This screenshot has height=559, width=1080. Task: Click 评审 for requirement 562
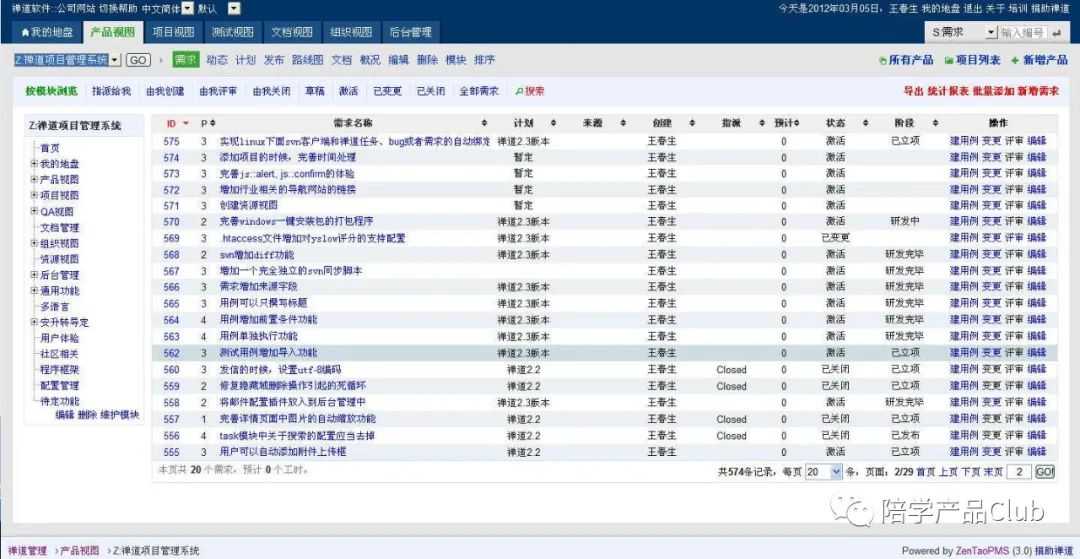tap(1013, 352)
